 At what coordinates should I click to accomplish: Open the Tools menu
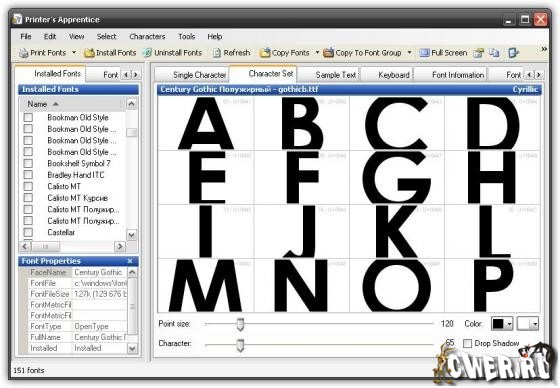click(186, 36)
